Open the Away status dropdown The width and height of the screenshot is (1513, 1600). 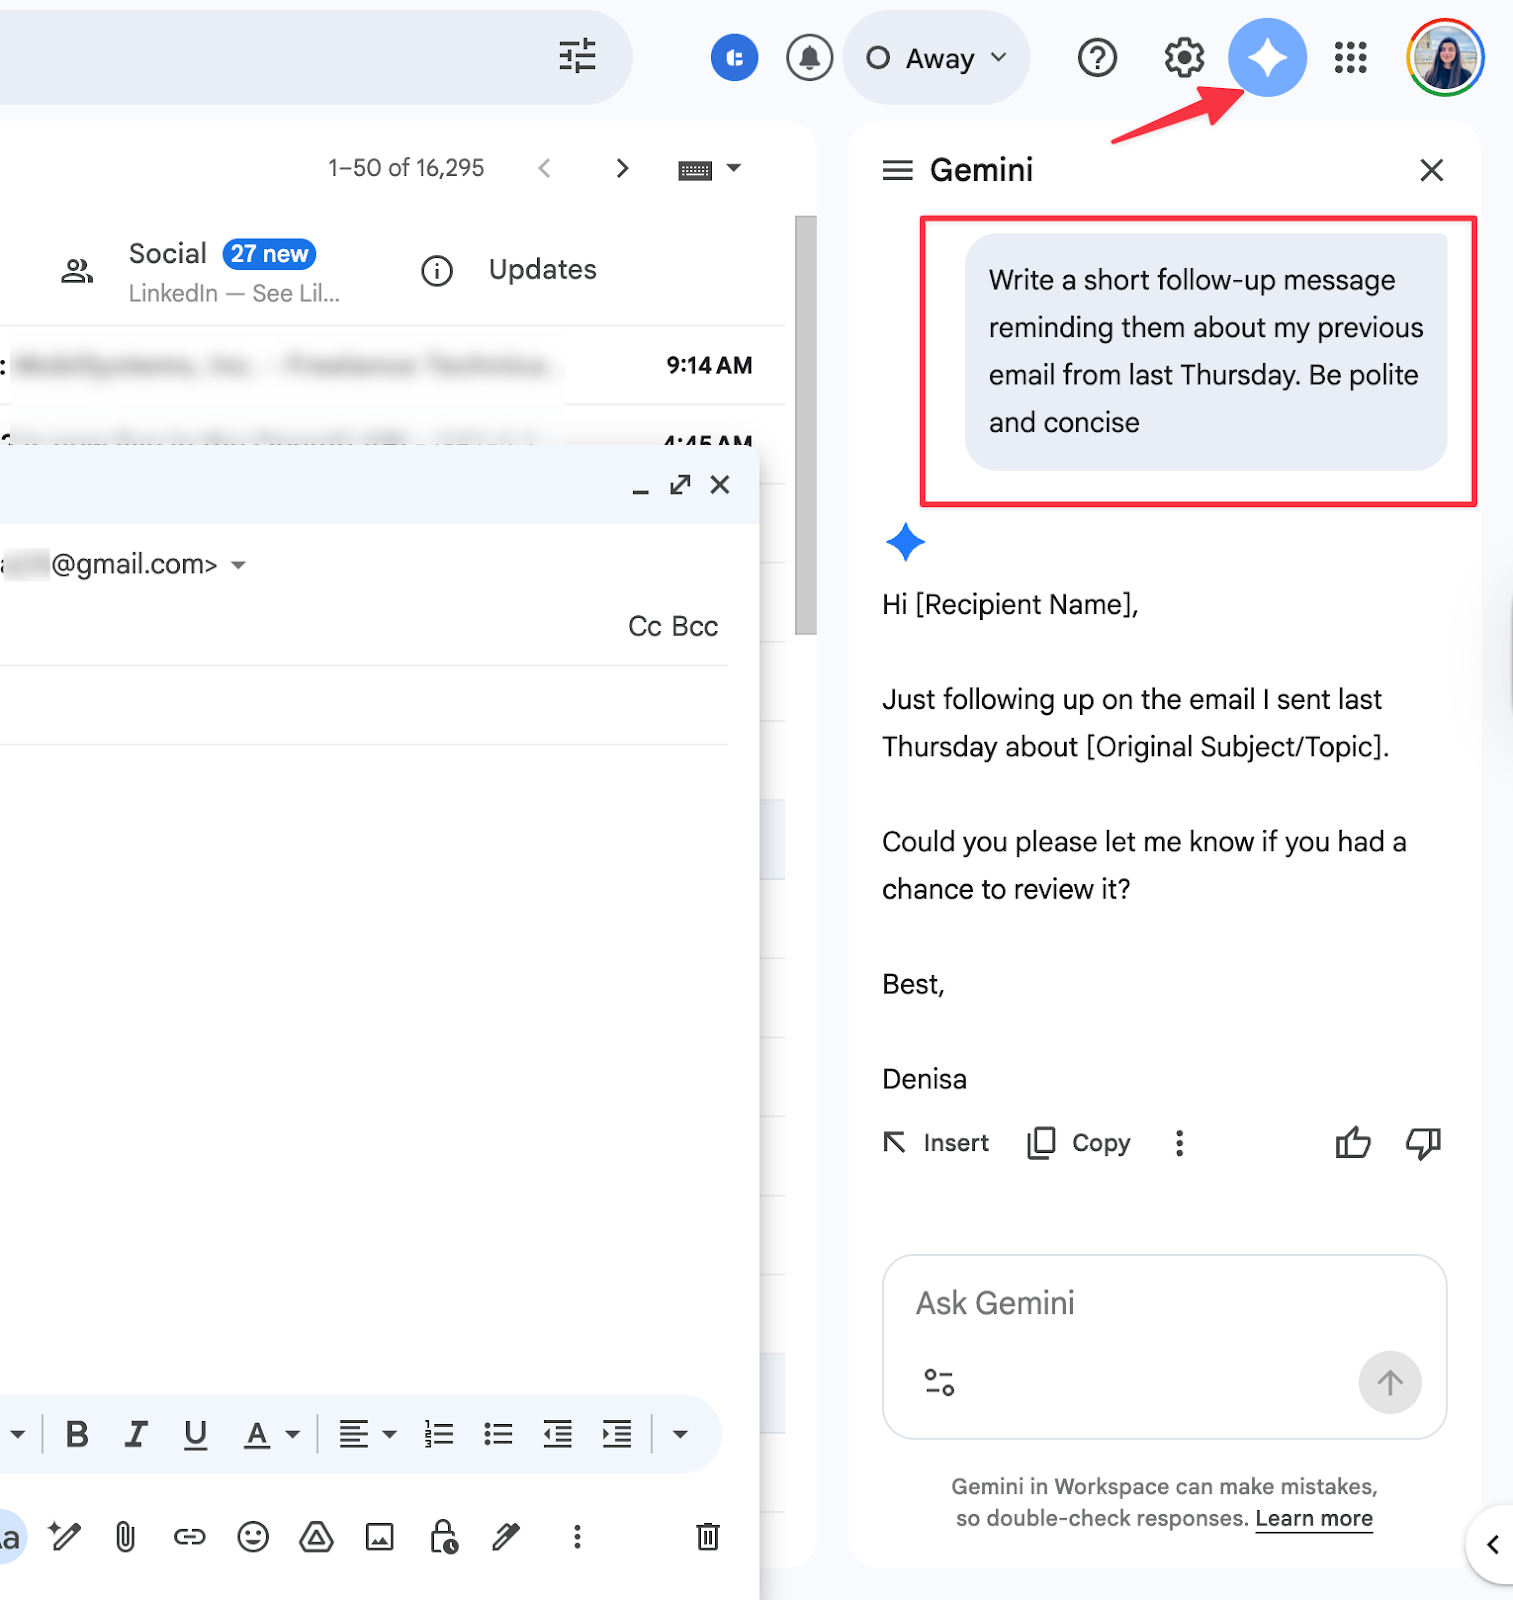coord(937,58)
